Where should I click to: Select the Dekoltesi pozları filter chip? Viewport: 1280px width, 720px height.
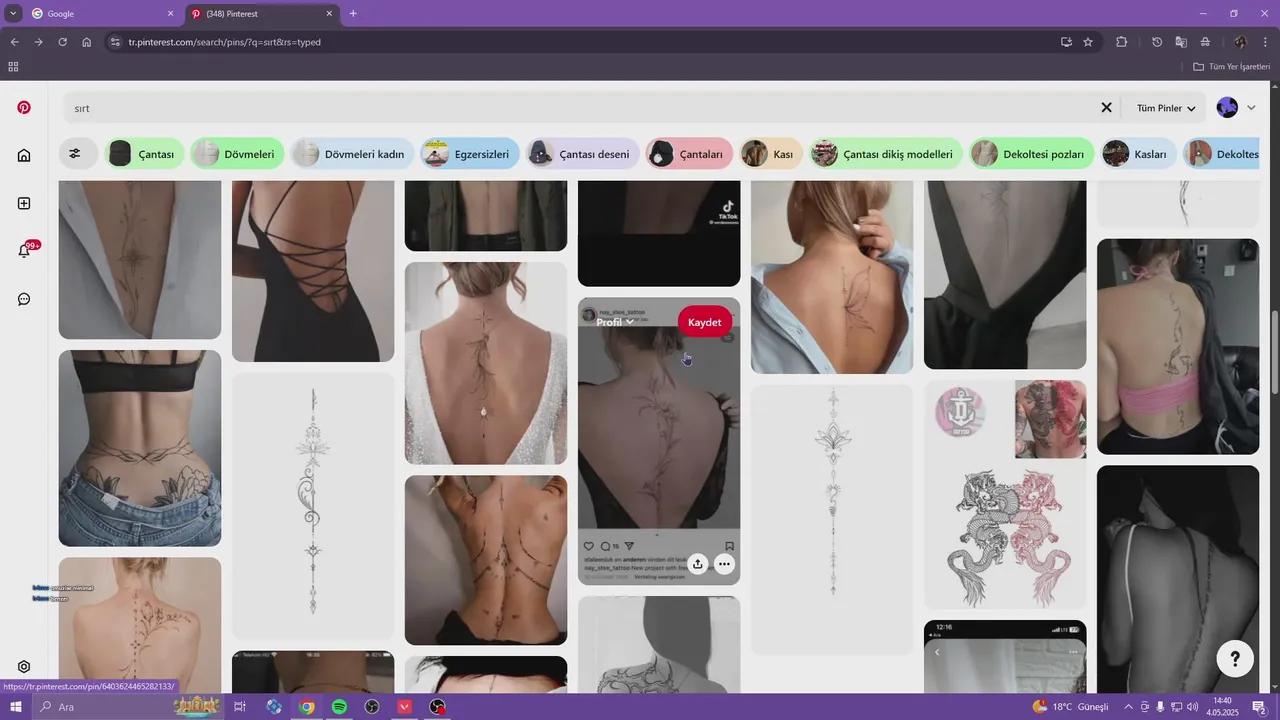pos(1032,154)
